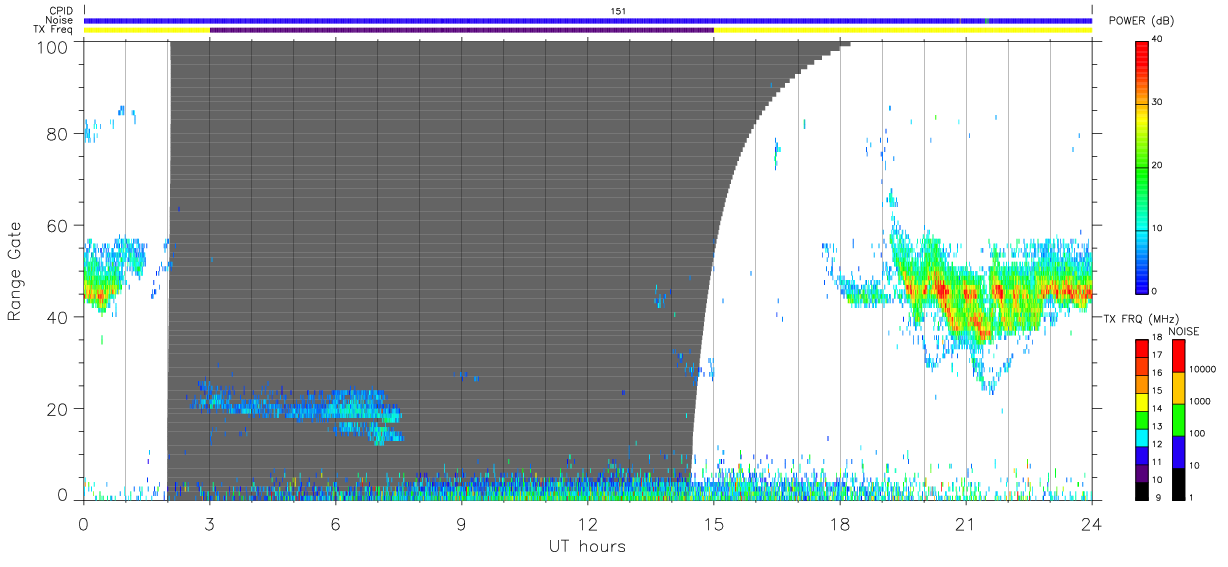Click Range Gate axis tick label 100
This screenshot has width=1228, height=567.
tap(53, 46)
